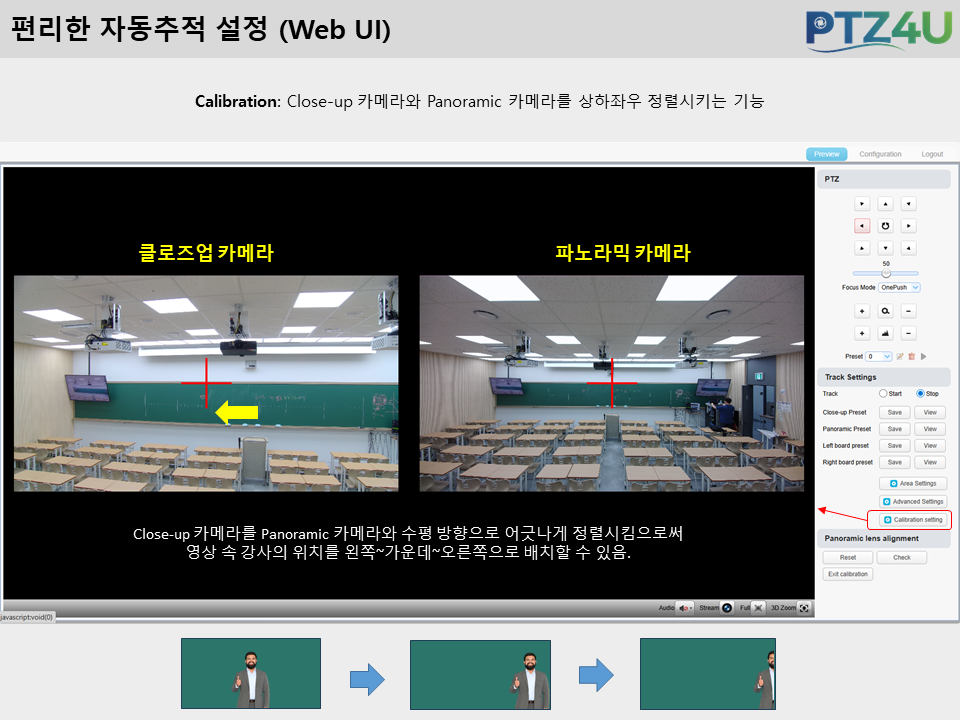The width and height of the screenshot is (960, 720).
Task: Click minus in the magnifier zoom row
Action: click(x=909, y=311)
